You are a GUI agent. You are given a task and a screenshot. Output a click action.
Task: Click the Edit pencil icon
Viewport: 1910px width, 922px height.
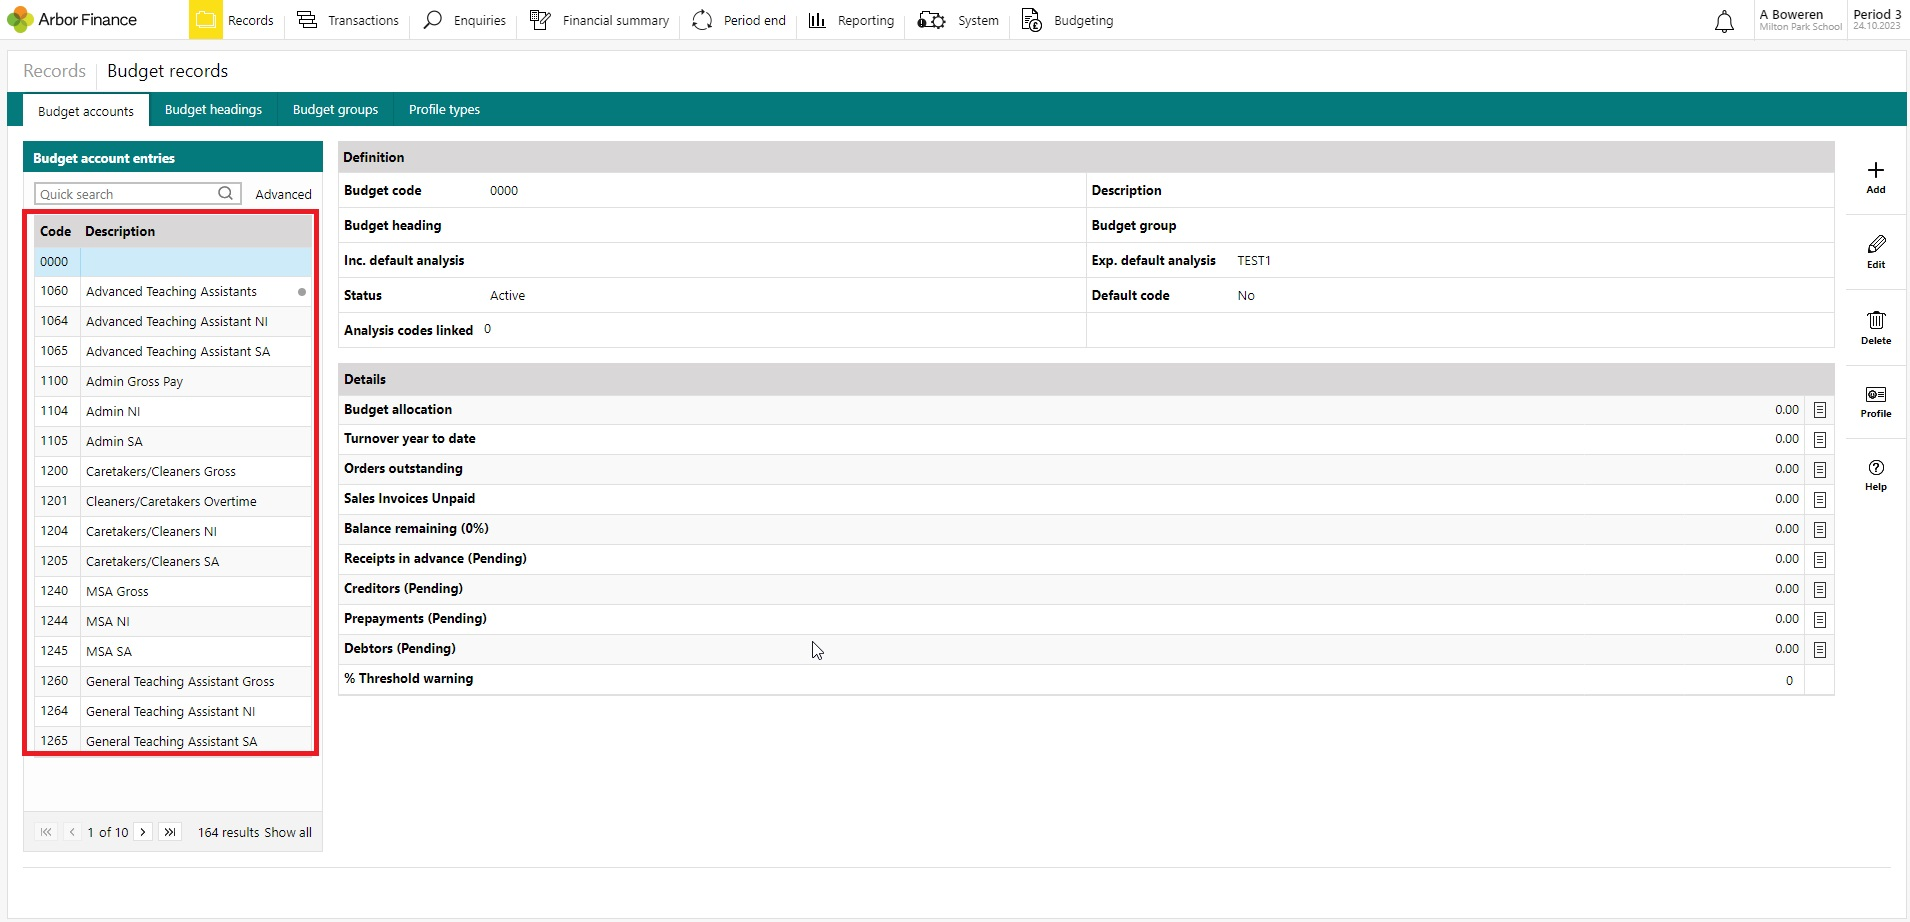[1876, 244]
